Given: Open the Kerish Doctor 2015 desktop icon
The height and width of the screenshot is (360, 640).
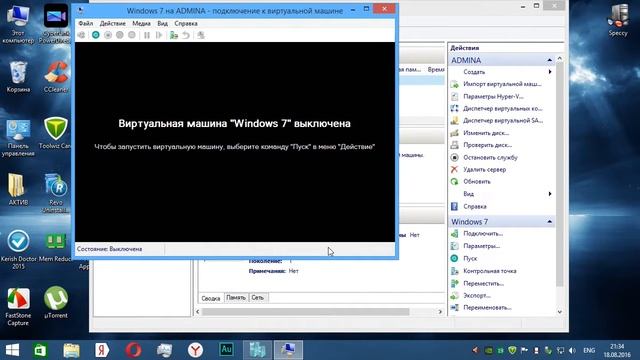Looking at the screenshot, I should 18,250.
